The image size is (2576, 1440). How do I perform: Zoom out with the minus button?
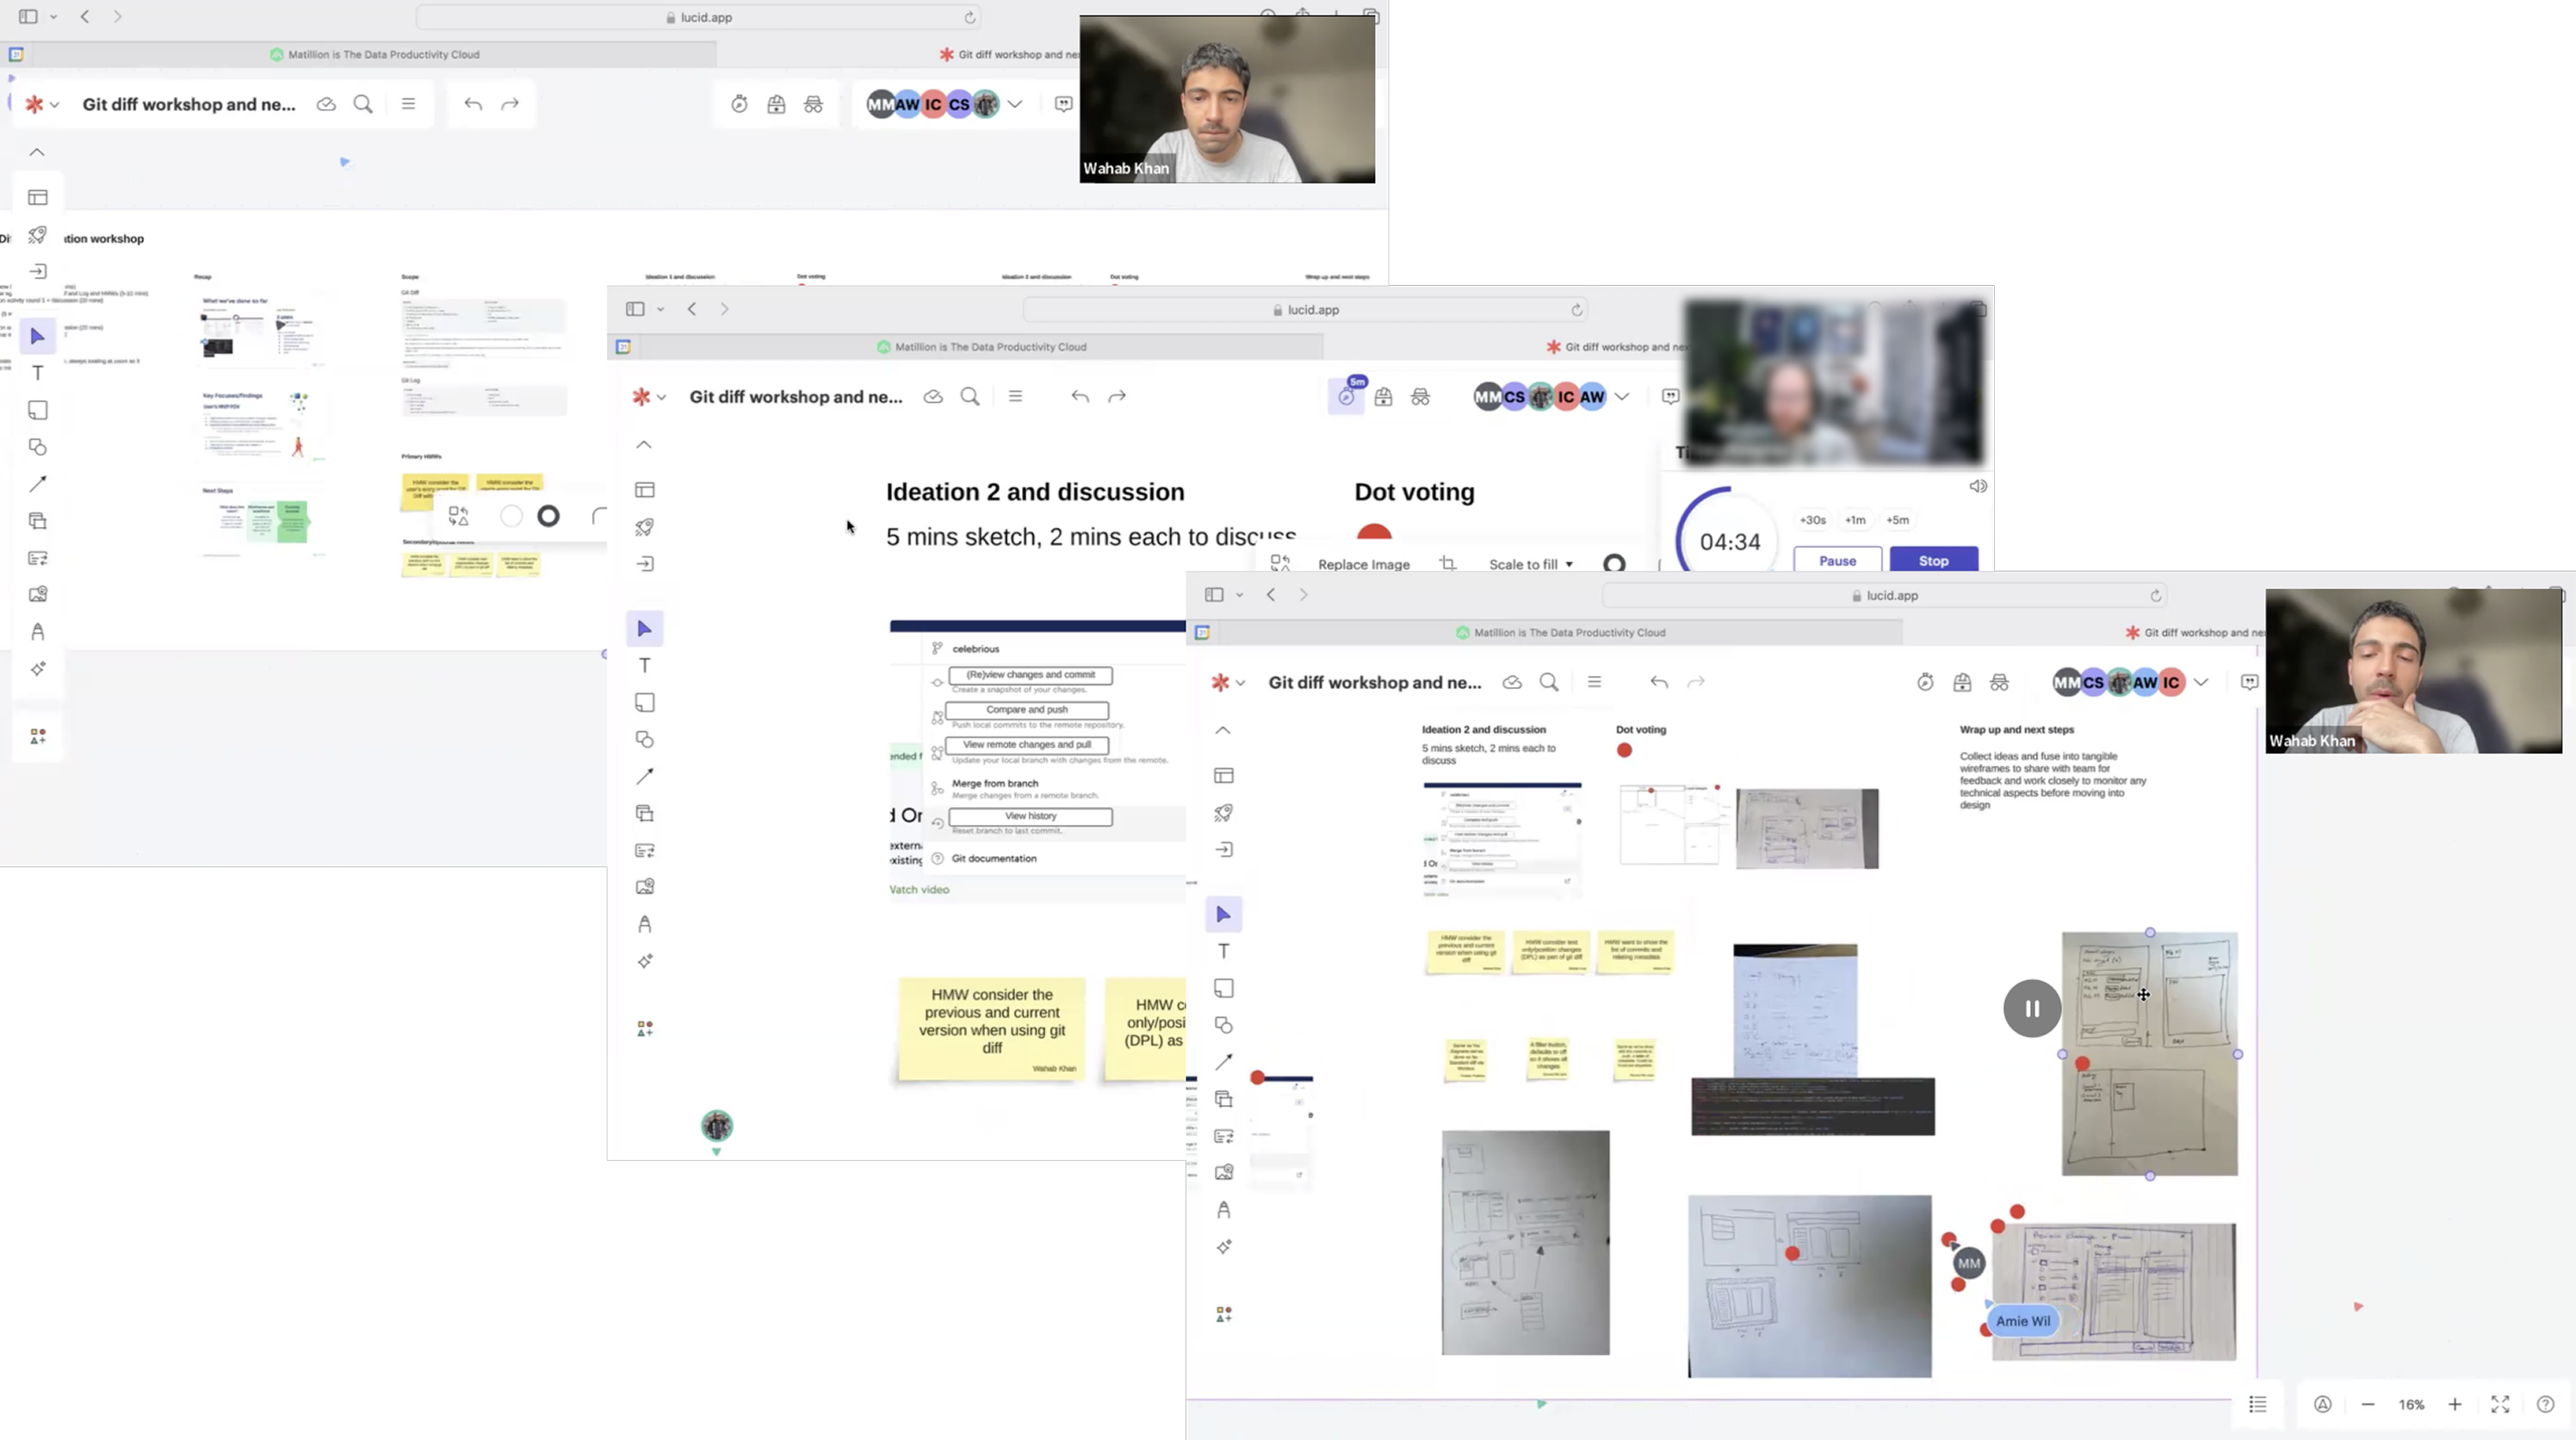2368,1404
